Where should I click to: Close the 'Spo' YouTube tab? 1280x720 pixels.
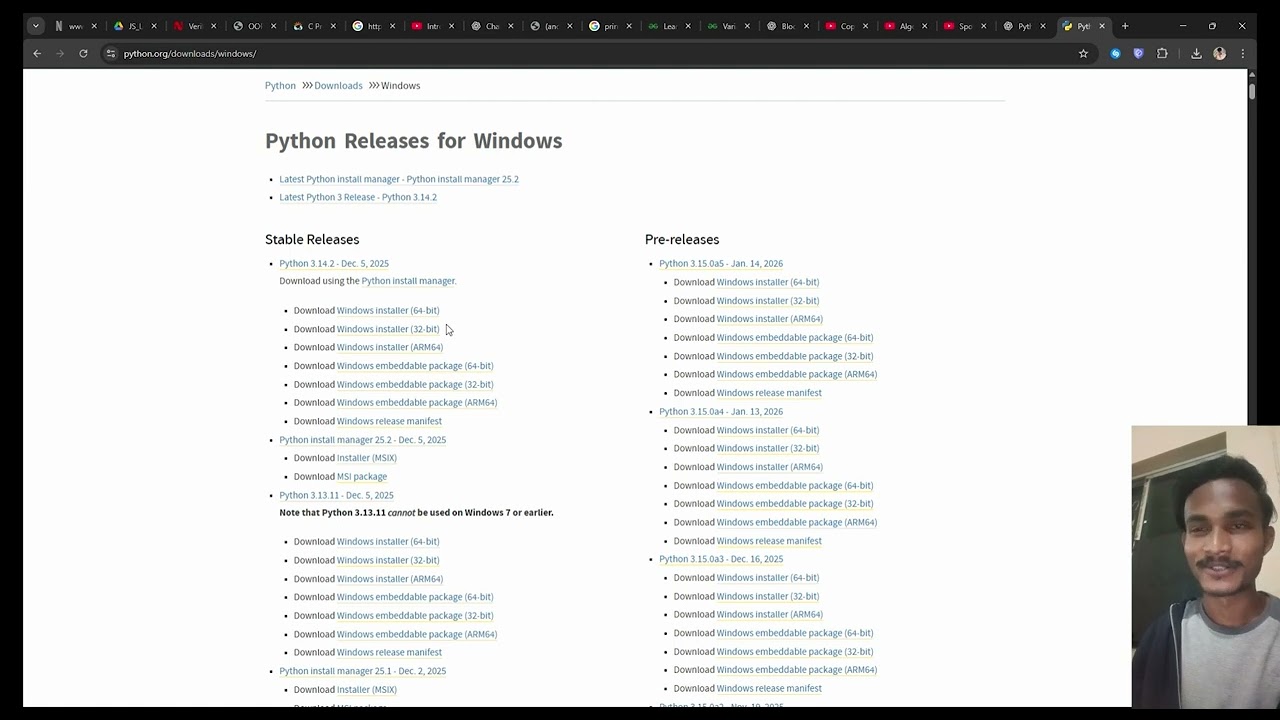[983, 26]
